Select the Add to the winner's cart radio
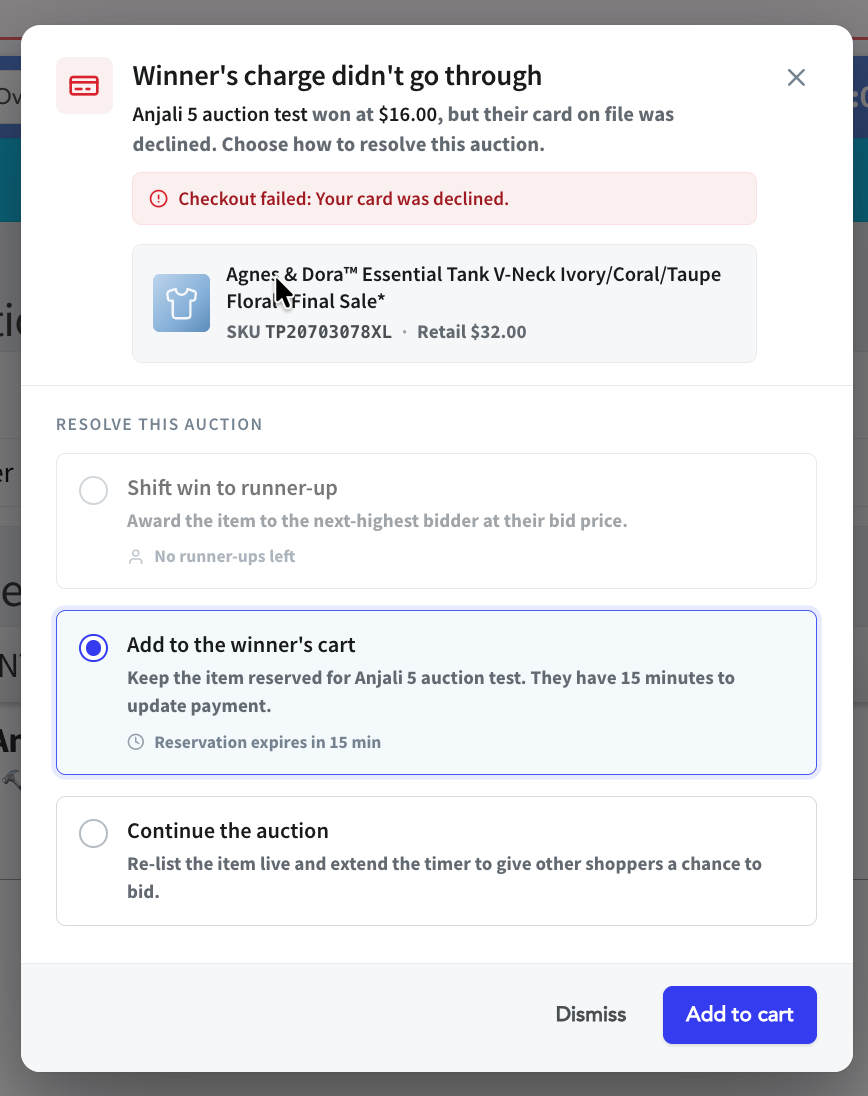 click(x=93, y=647)
